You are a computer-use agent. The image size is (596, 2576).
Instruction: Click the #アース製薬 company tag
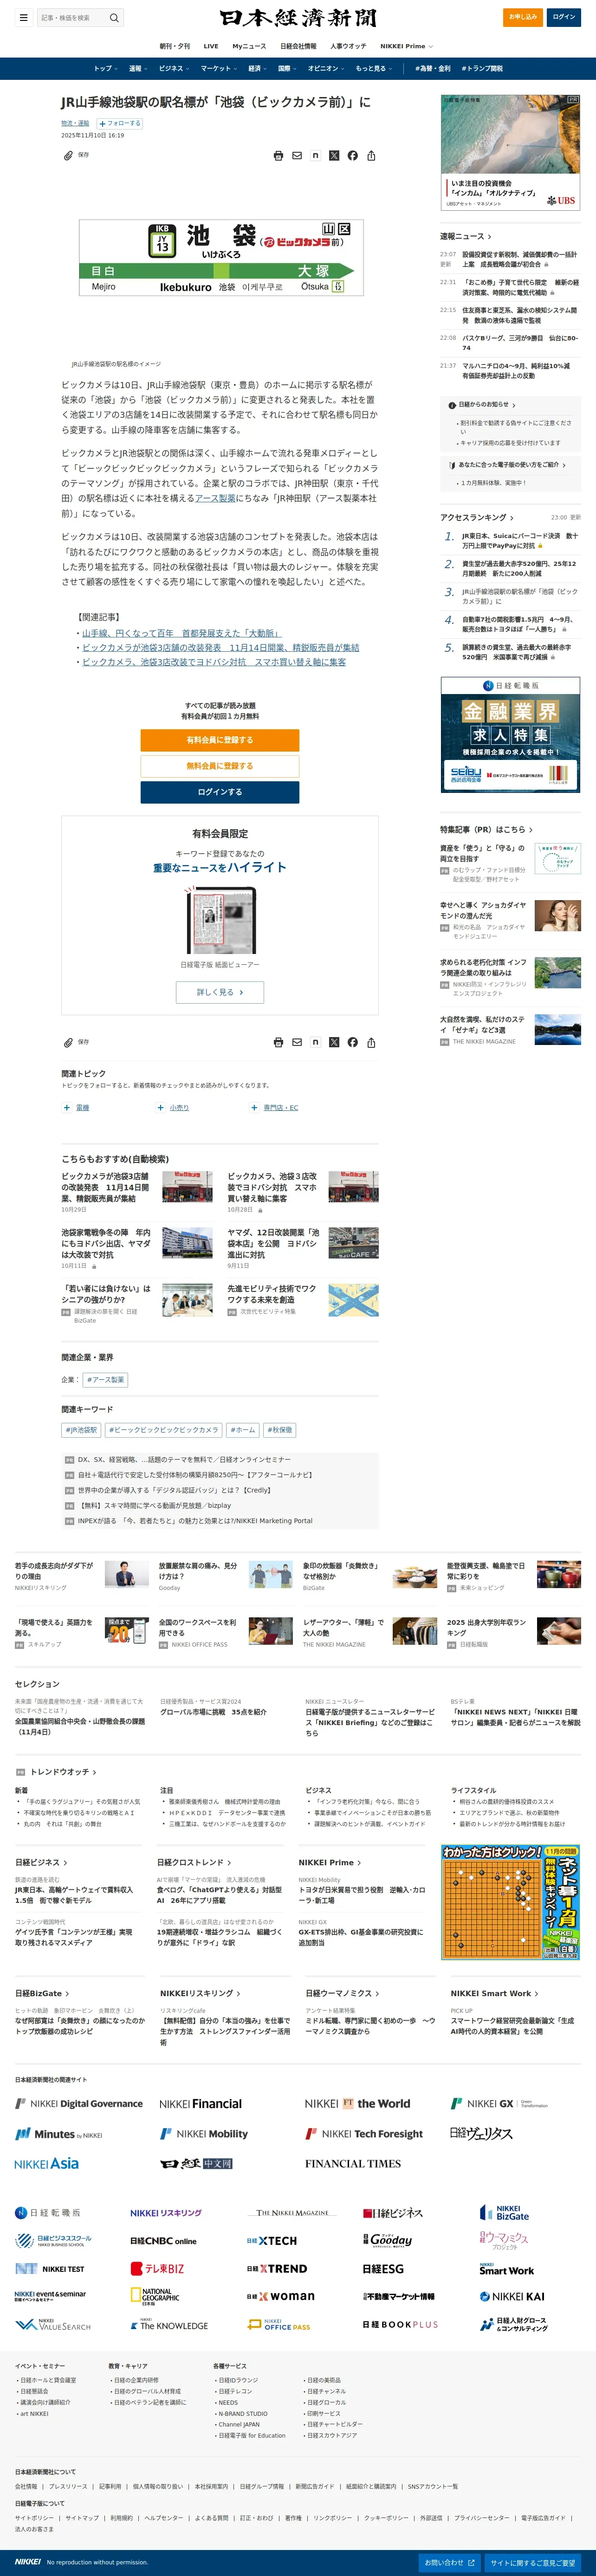pos(105,1380)
